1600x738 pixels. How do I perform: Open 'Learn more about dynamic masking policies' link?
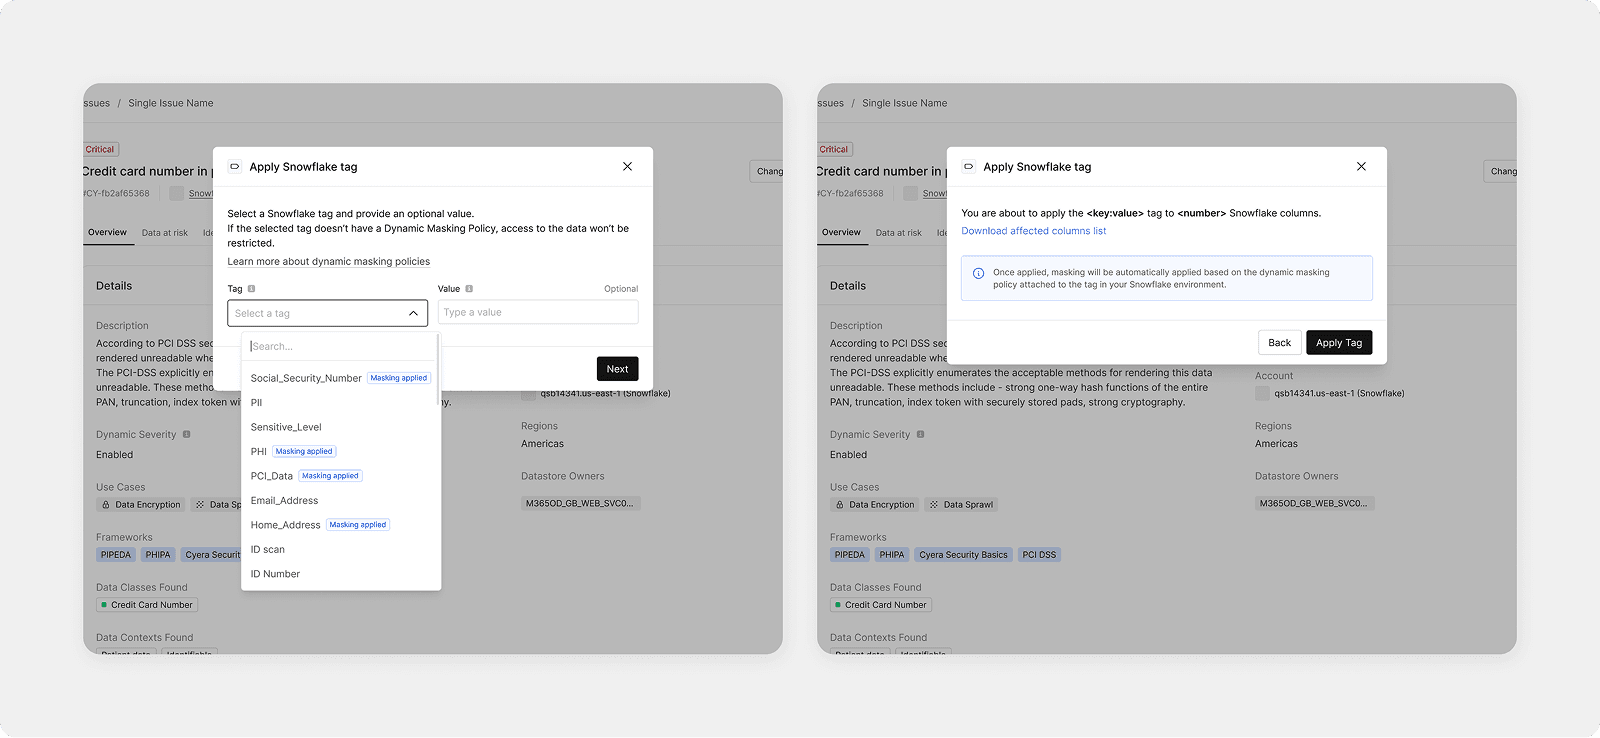pos(328,262)
